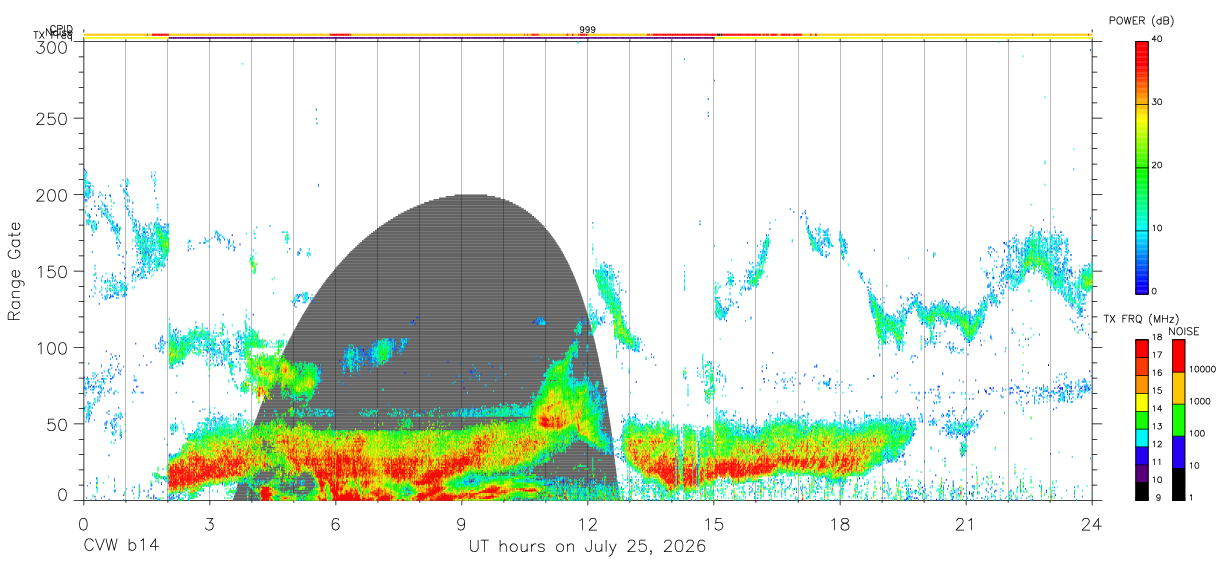Pick the purple 10-11 MHz frequency swatch

[x=1141, y=472]
